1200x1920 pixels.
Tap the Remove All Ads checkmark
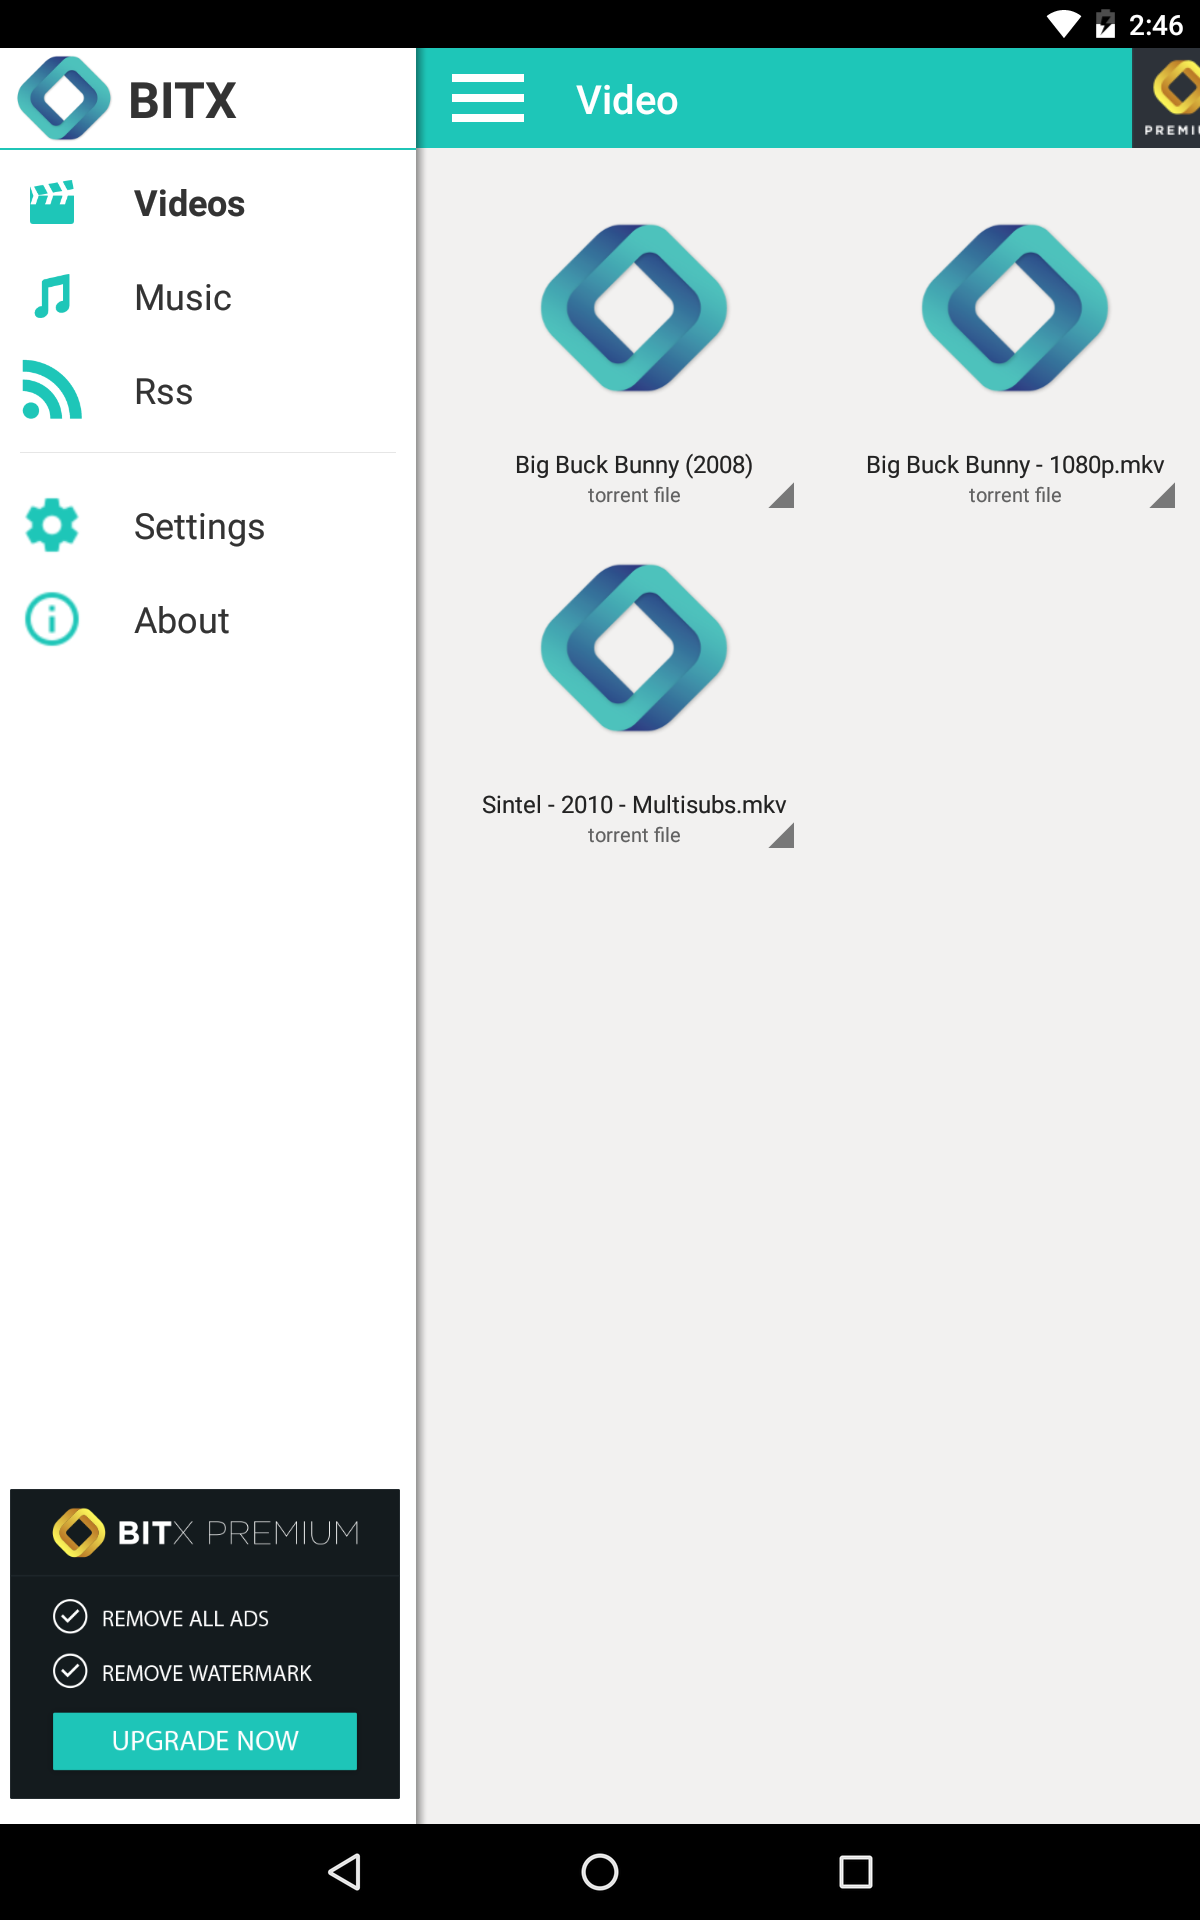(x=70, y=1616)
